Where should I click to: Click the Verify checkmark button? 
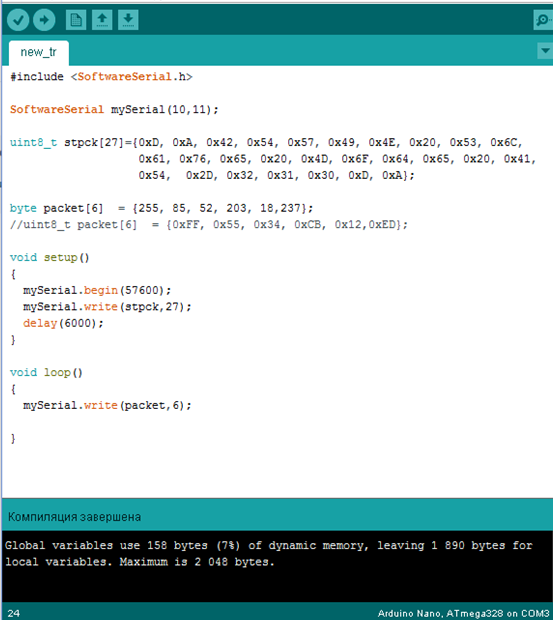point(18,20)
